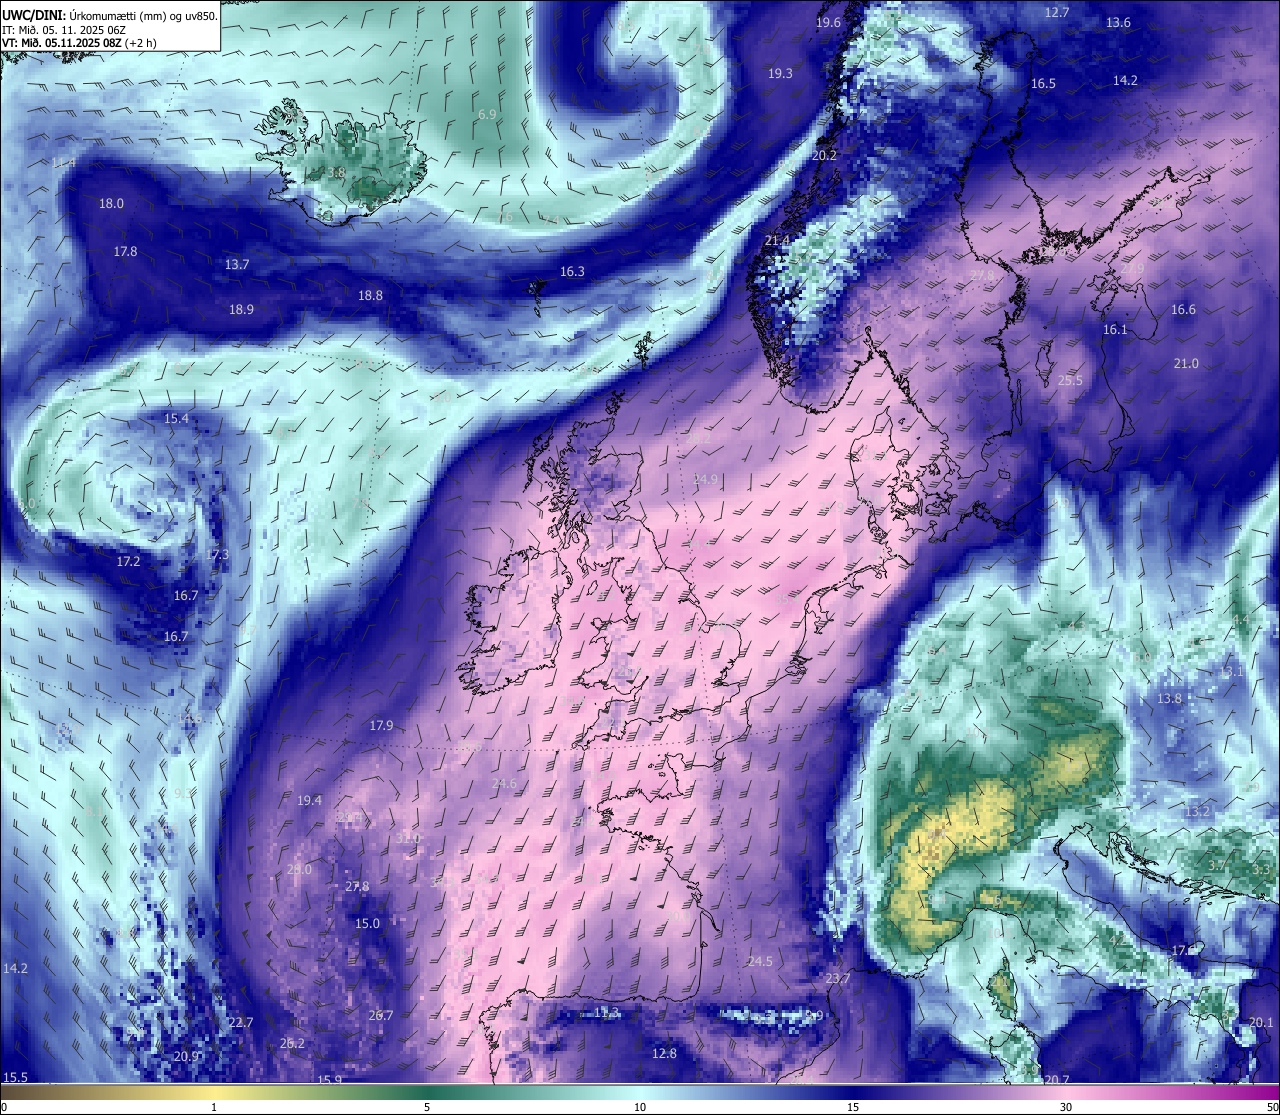This screenshot has height=1115, width=1280.
Task: Click the 6.9 value east of Iceland
Action: [x=487, y=115]
